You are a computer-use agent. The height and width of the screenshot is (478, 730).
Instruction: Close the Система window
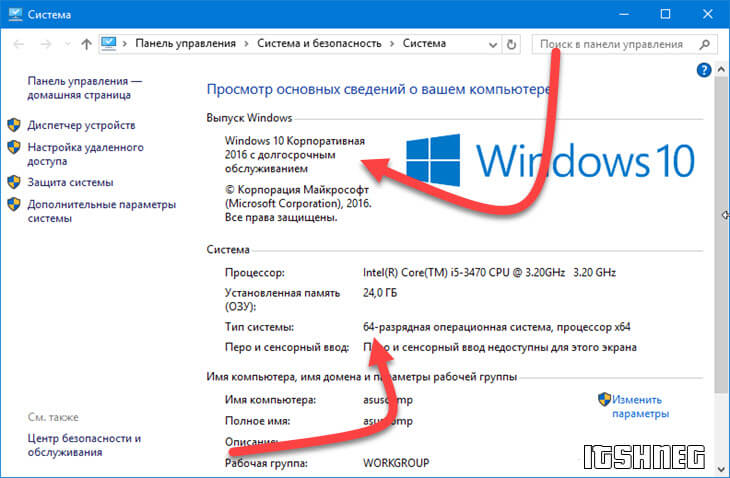pos(708,14)
